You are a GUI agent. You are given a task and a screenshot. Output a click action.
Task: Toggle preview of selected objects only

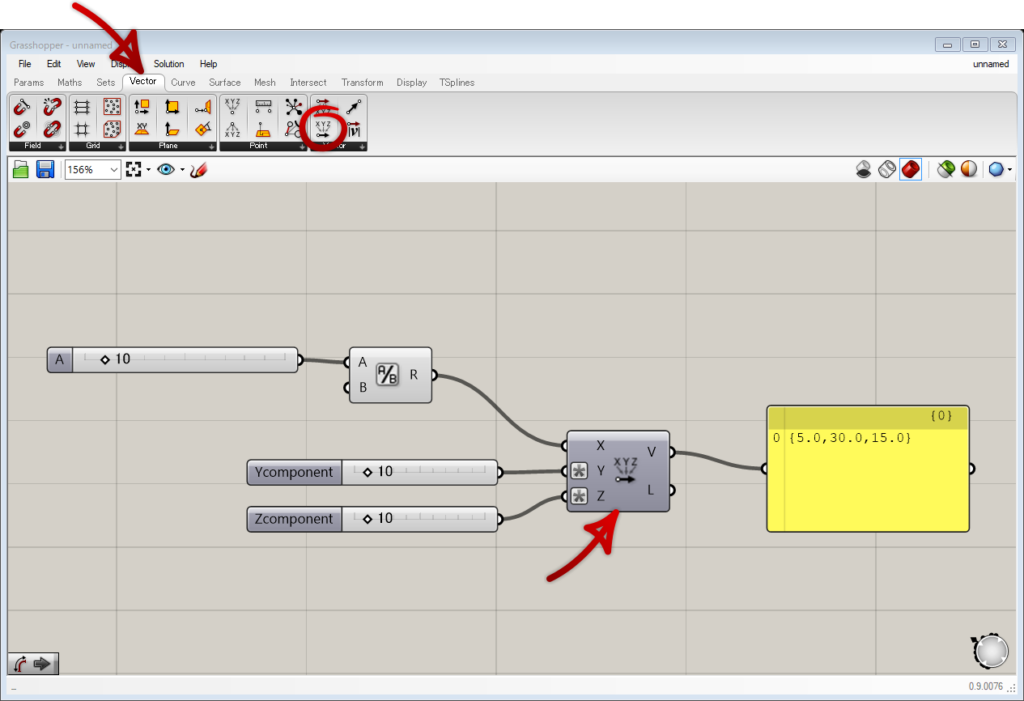pos(945,170)
